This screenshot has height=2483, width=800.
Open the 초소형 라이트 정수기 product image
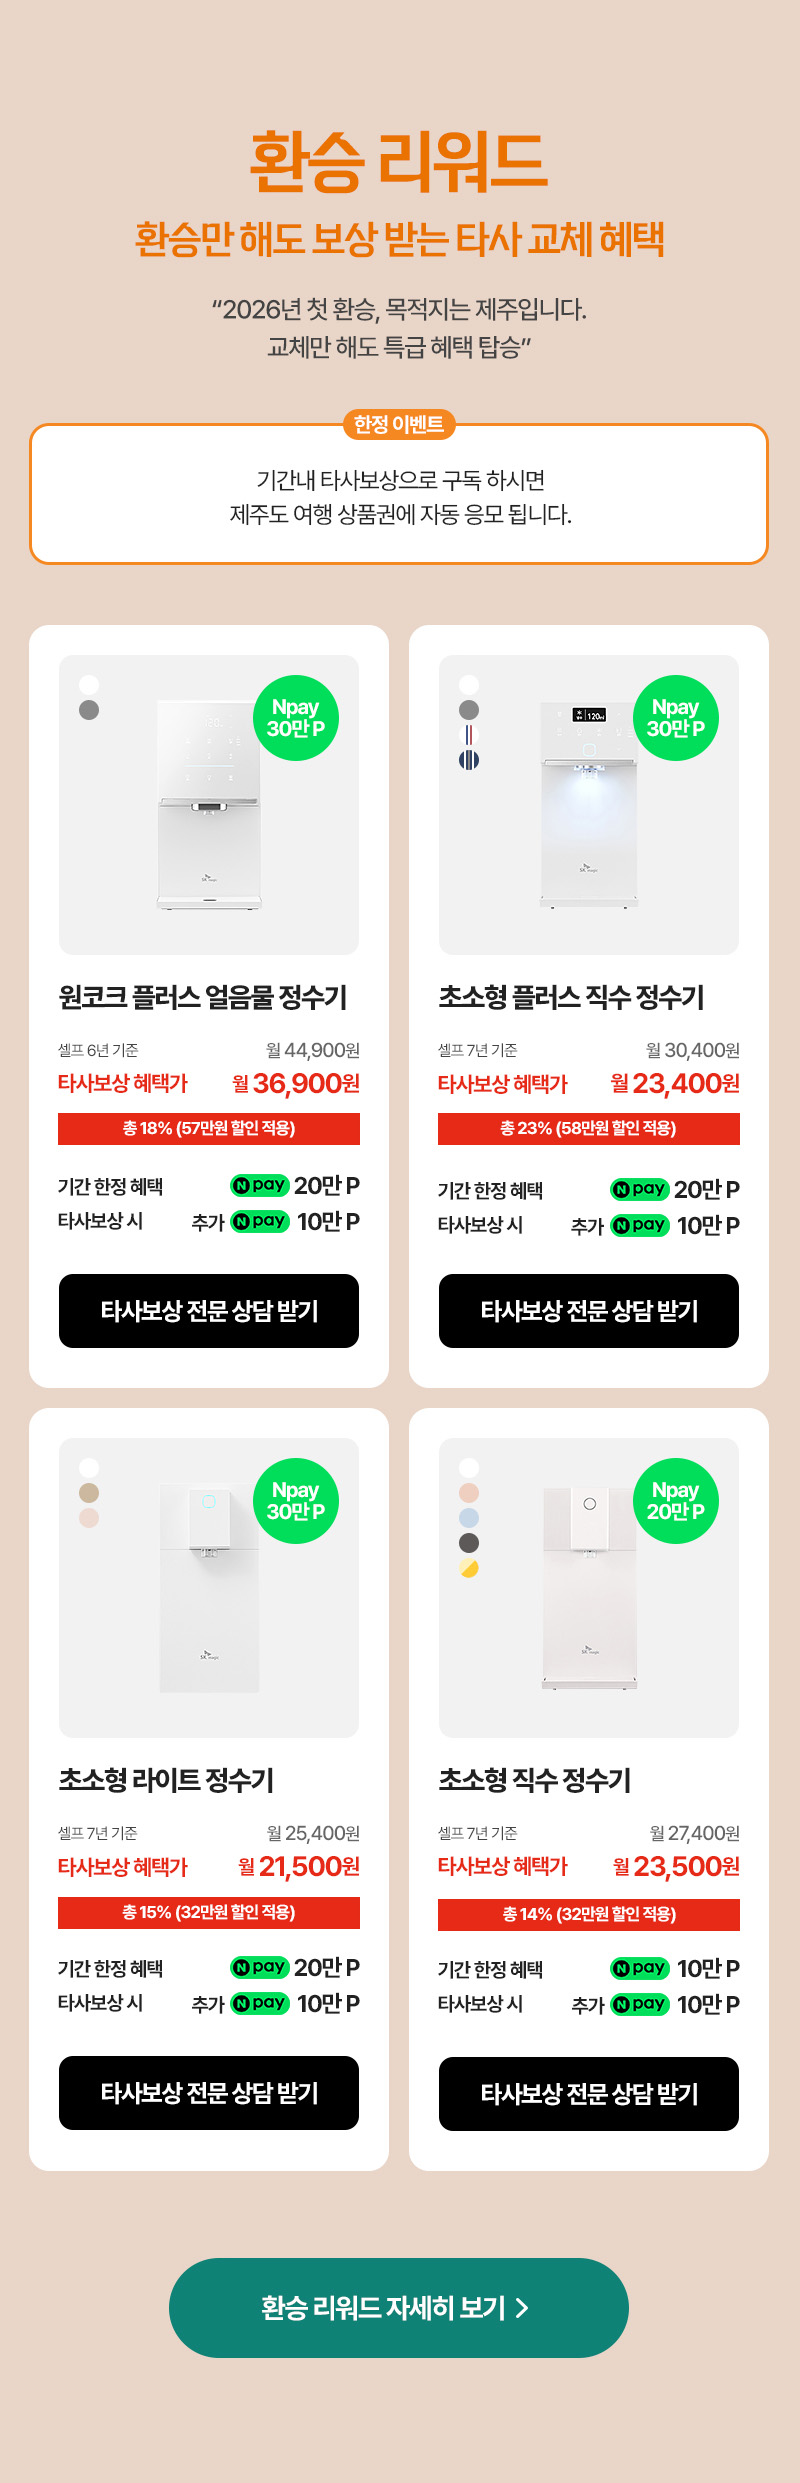(x=209, y=1590)
